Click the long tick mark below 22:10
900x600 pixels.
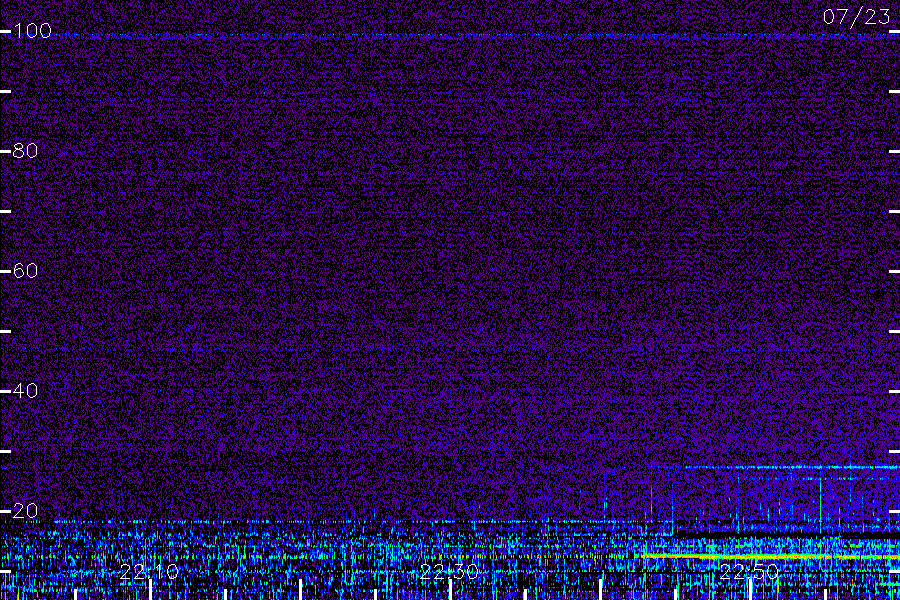pyautogui.click(x=150, y=590)
